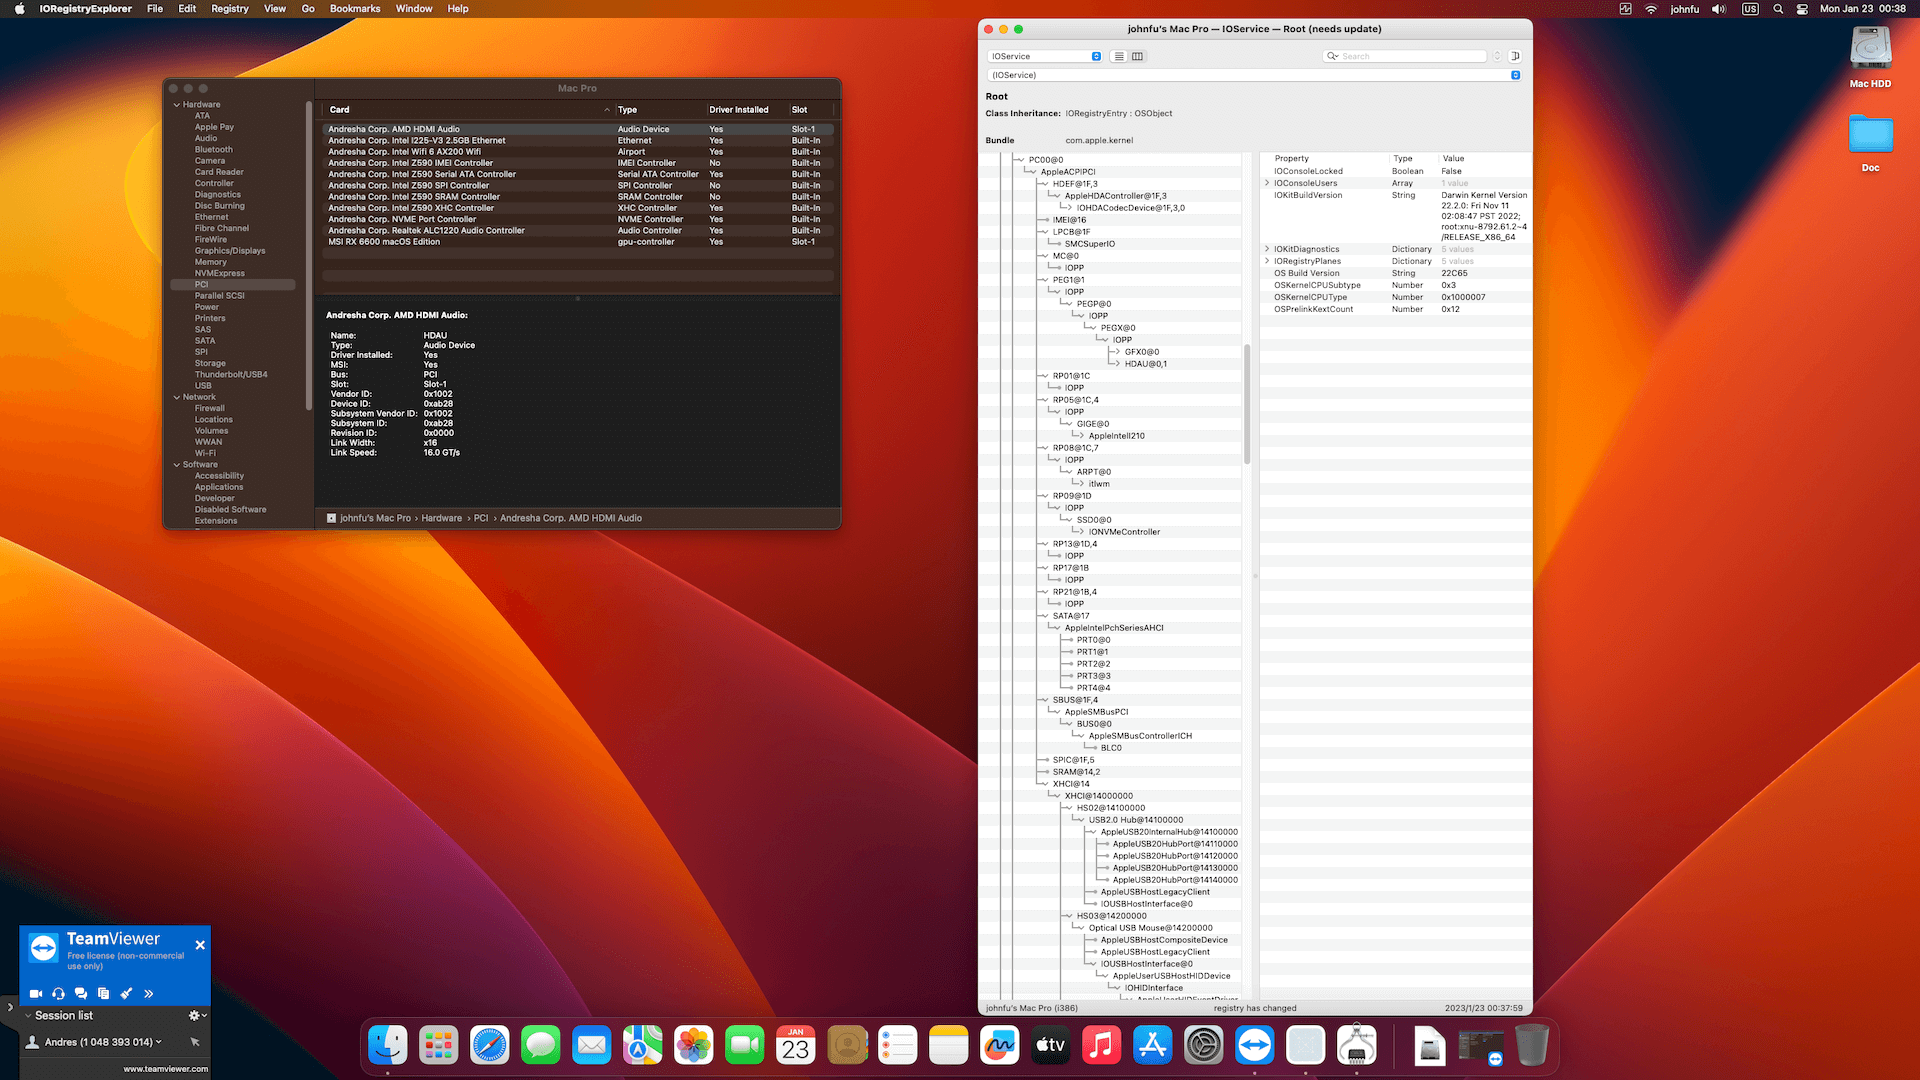Screen dimensions: 1920x1080
Task: Open Spotlight search from the menu bar
Action: coord(1778,9)
